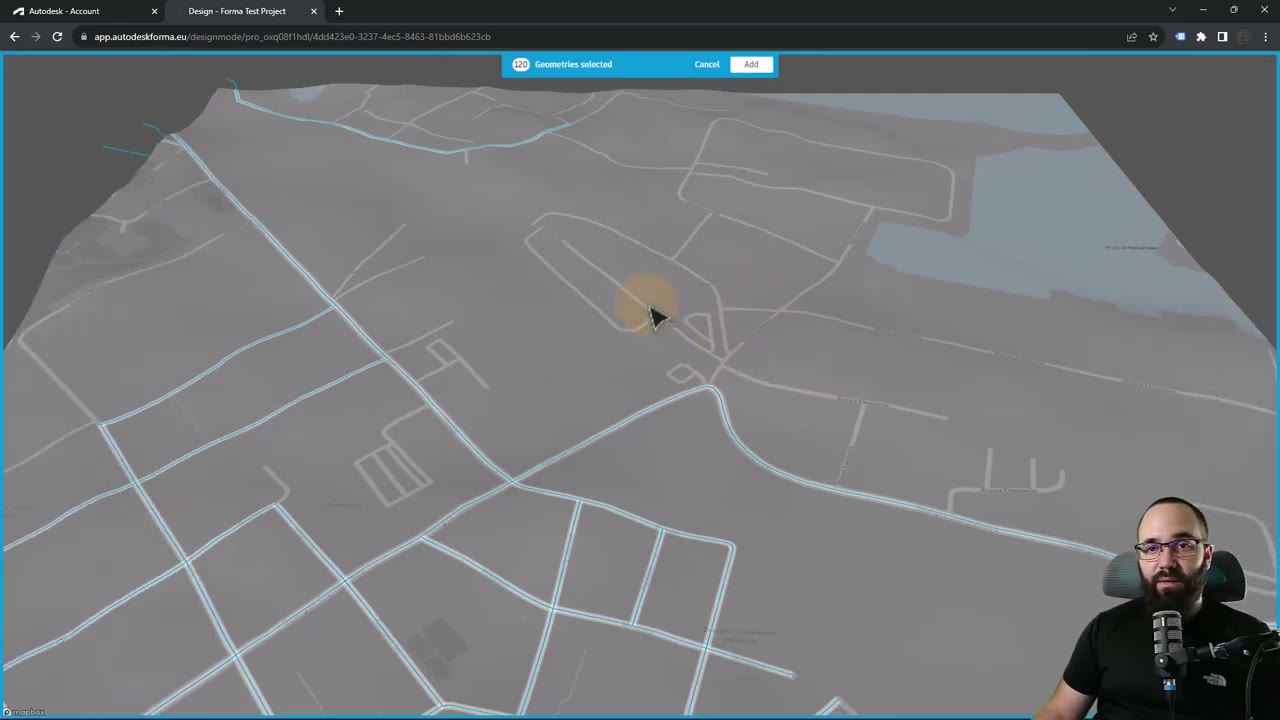Click the address bar URL
This screenshot has width=1280, height=720.
(x=292, y=37)
